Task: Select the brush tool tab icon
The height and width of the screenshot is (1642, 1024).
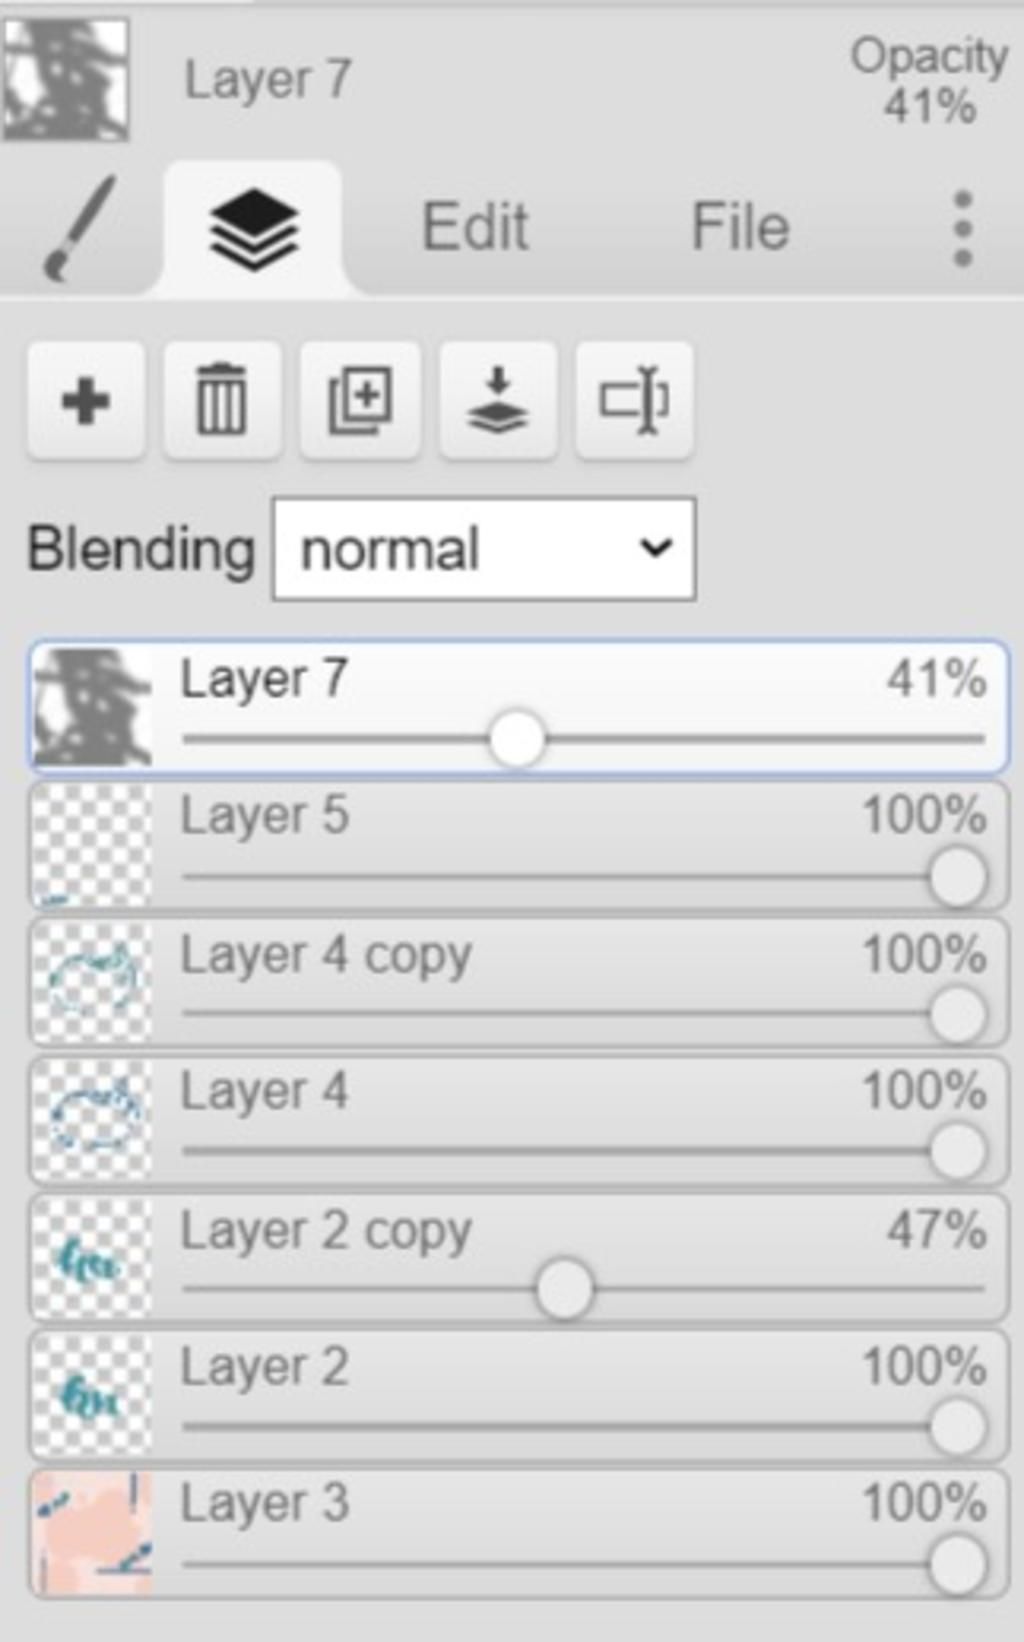Action: (x=80, y=228)
